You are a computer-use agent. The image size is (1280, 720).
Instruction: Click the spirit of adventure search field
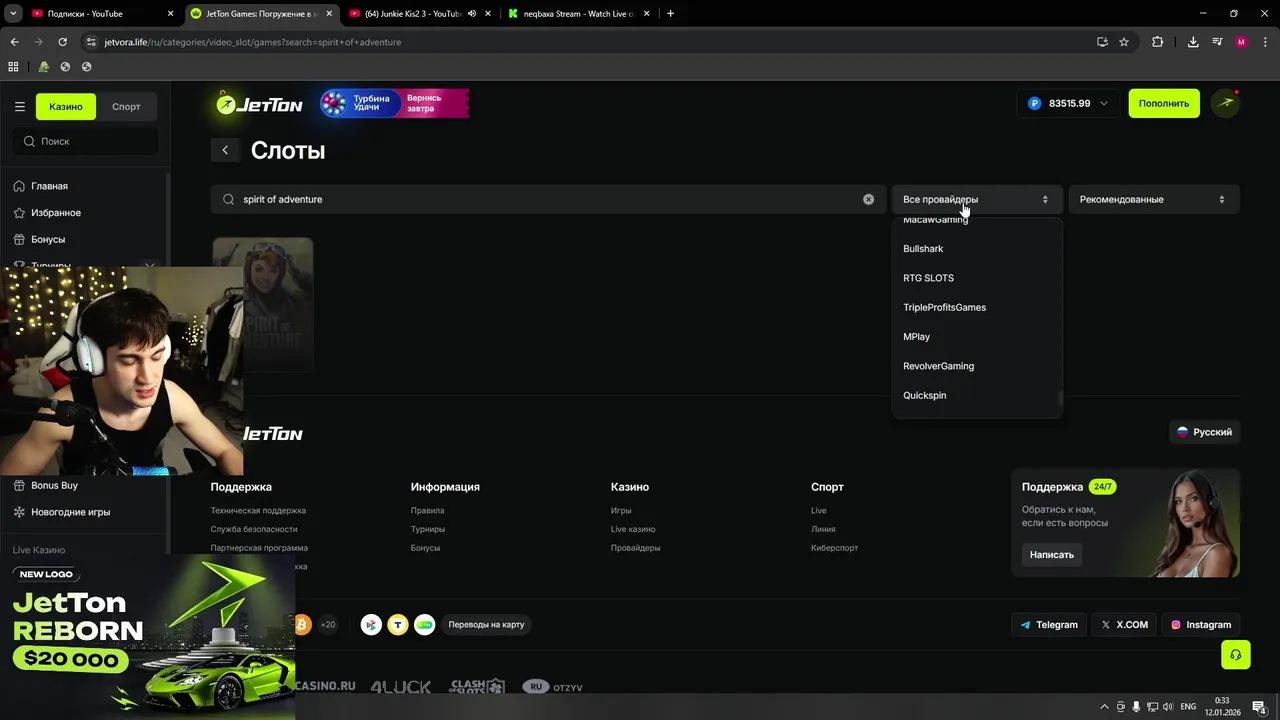click(x=548, y=199)
